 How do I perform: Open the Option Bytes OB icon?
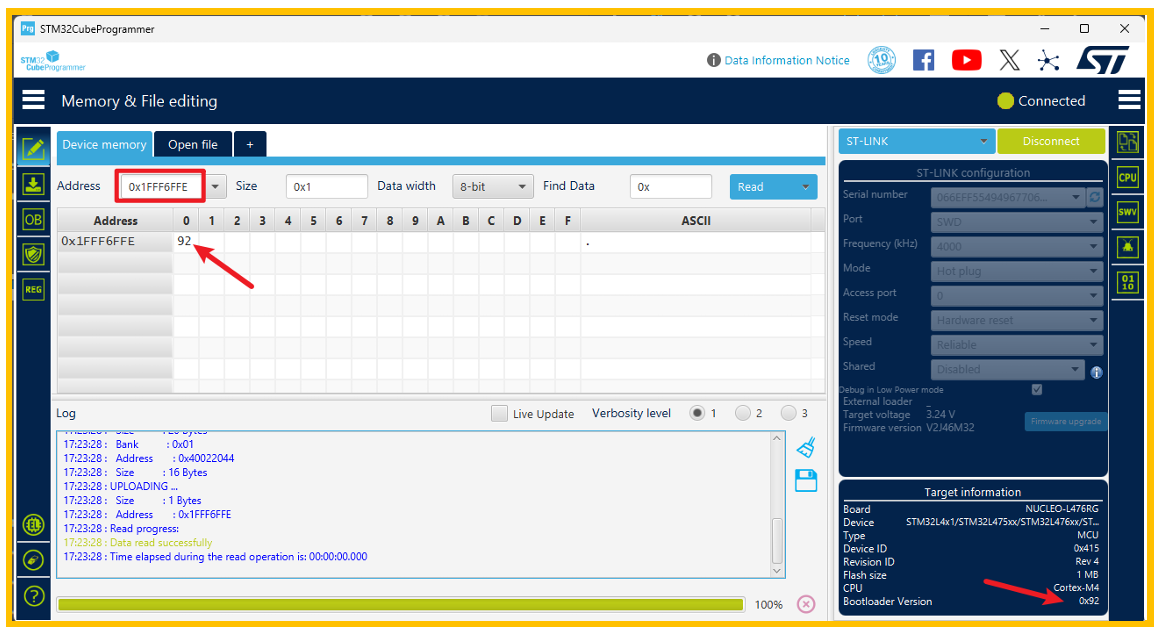click(33, 220)
